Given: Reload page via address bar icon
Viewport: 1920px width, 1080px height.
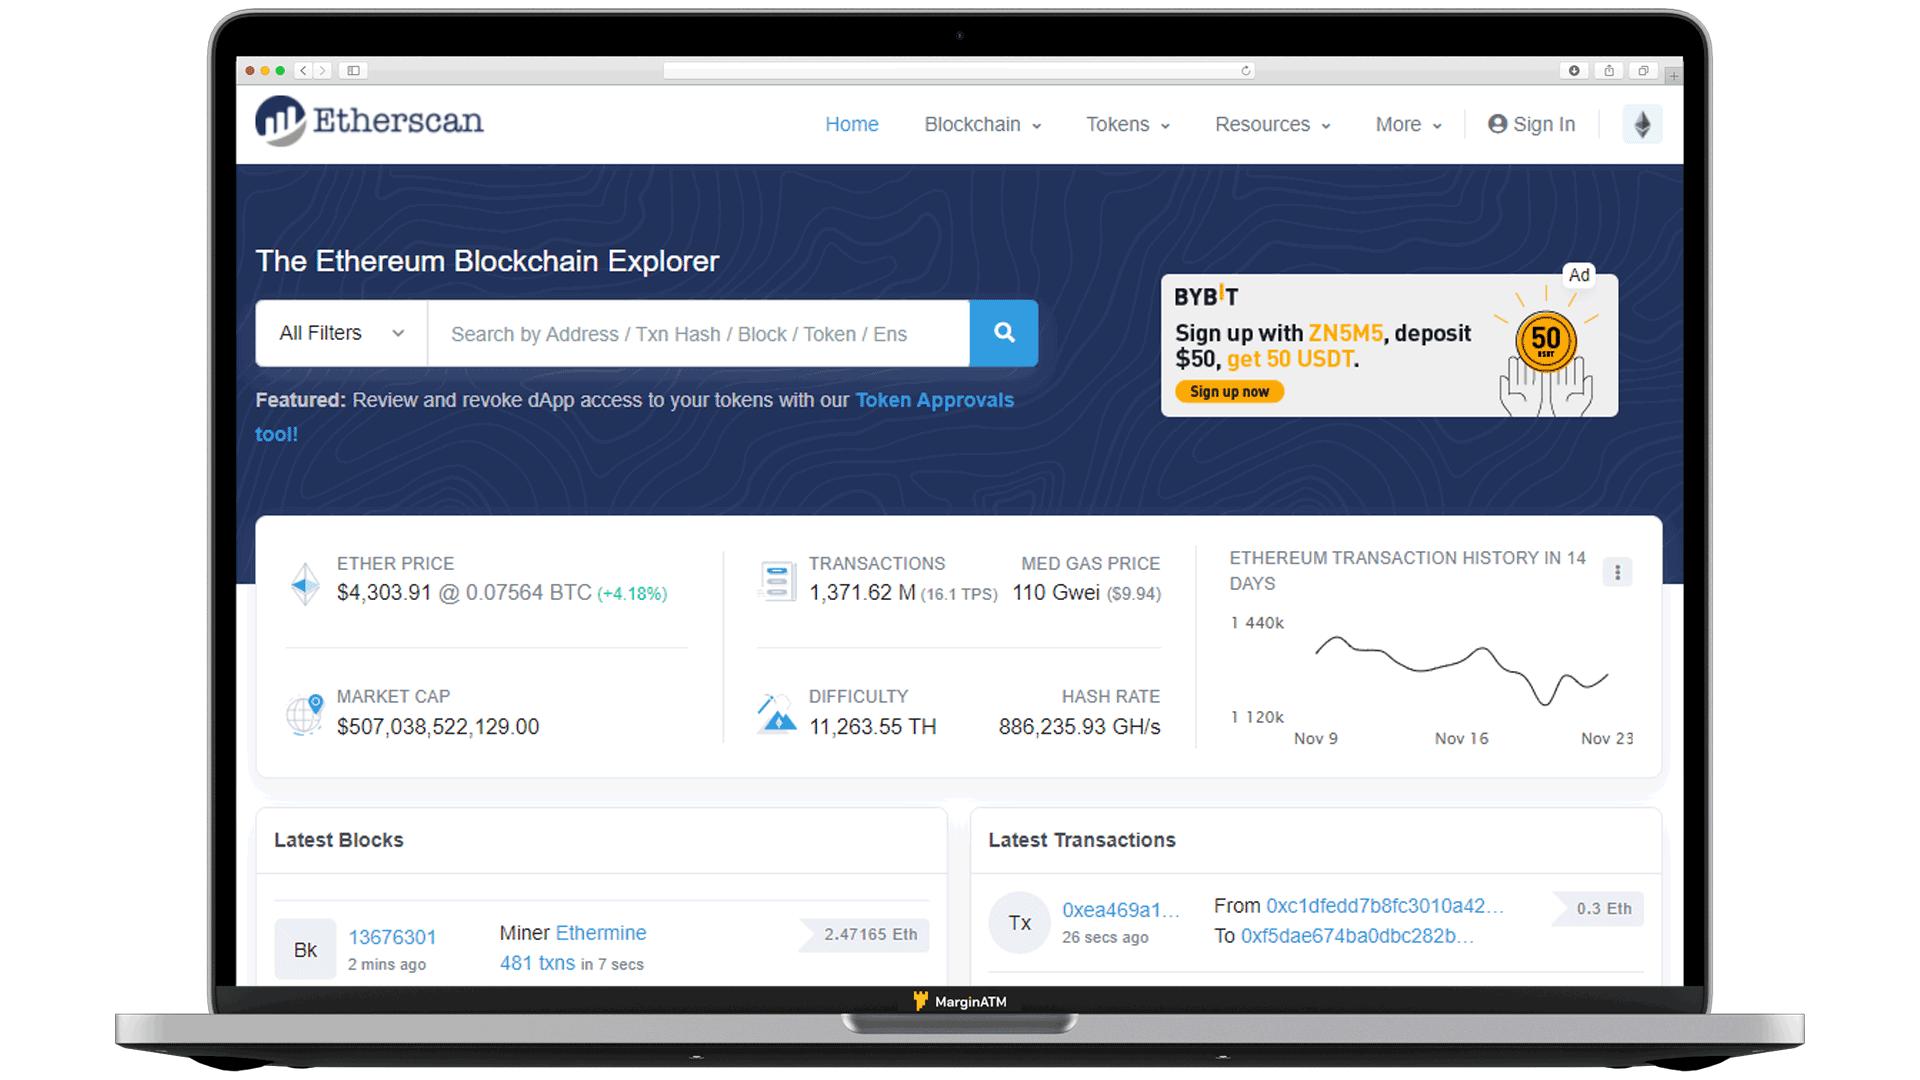Looking at the screenshot, I should coord(1245,70).
